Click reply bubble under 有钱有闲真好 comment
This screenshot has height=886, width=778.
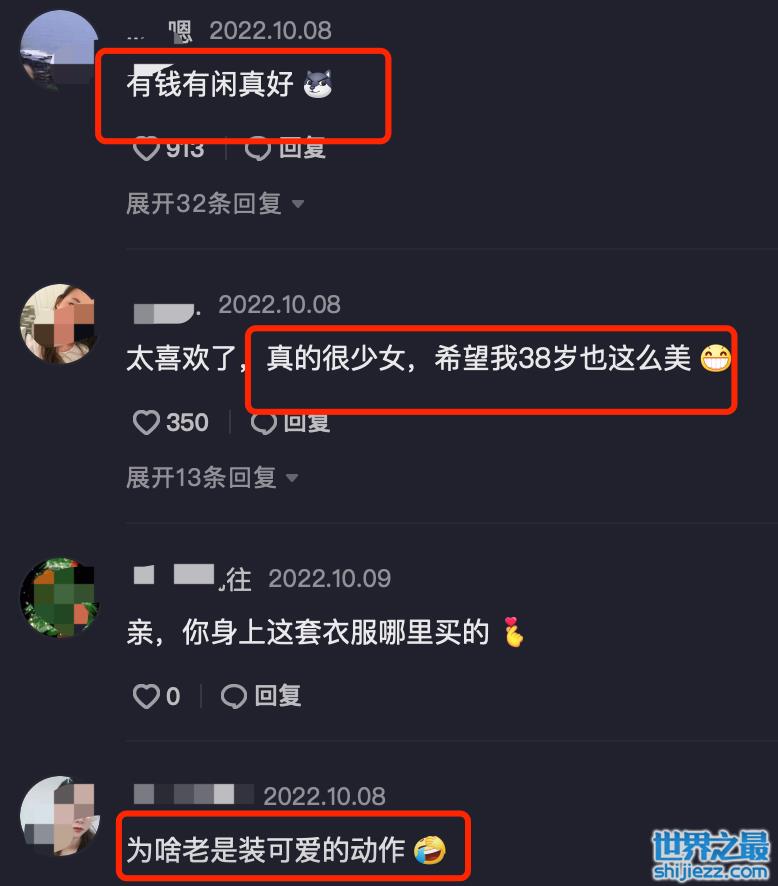pos(258,150)
